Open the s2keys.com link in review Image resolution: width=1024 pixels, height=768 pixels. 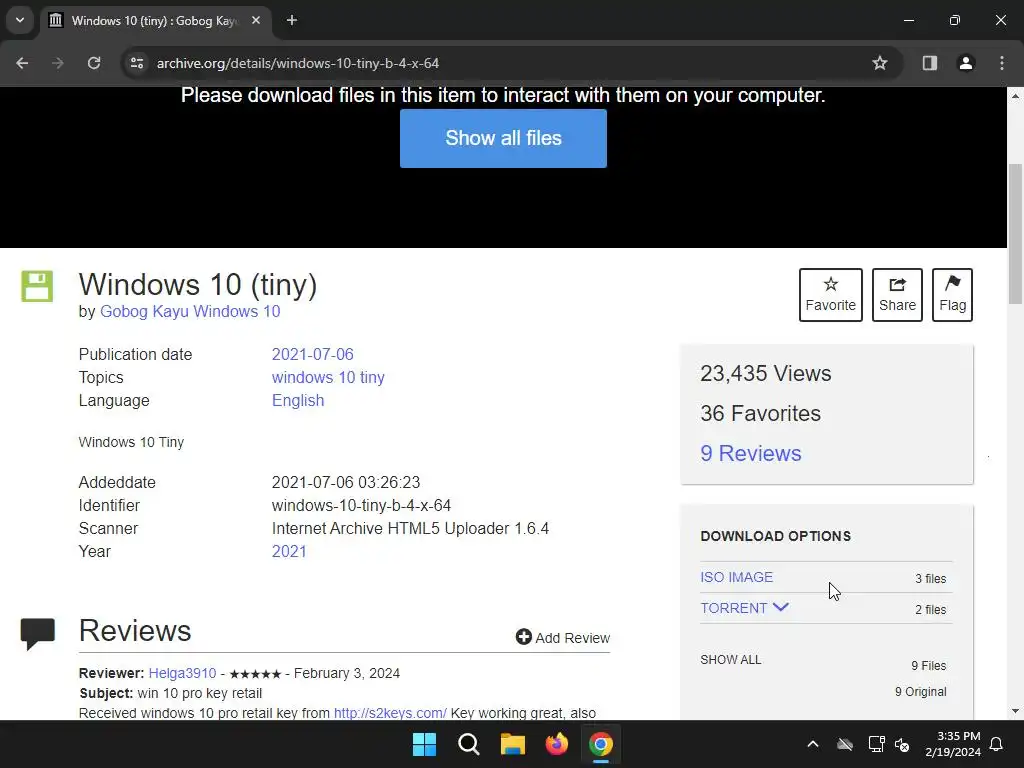tap(390, 713)
